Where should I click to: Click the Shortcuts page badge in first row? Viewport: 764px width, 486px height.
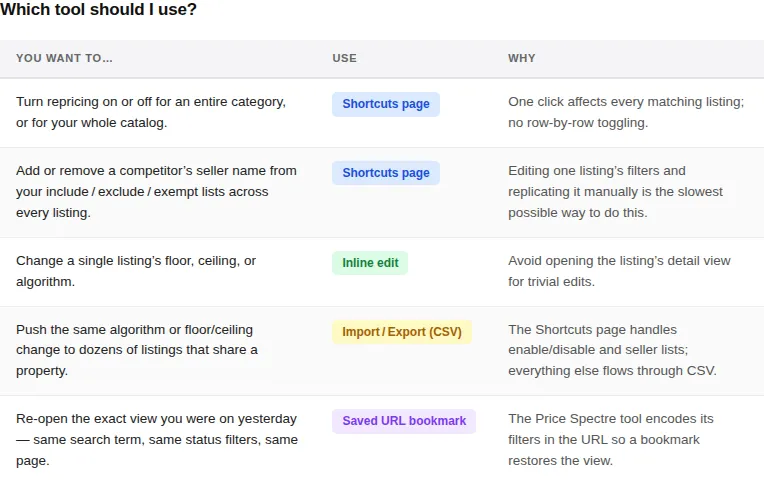pos(386,104)
